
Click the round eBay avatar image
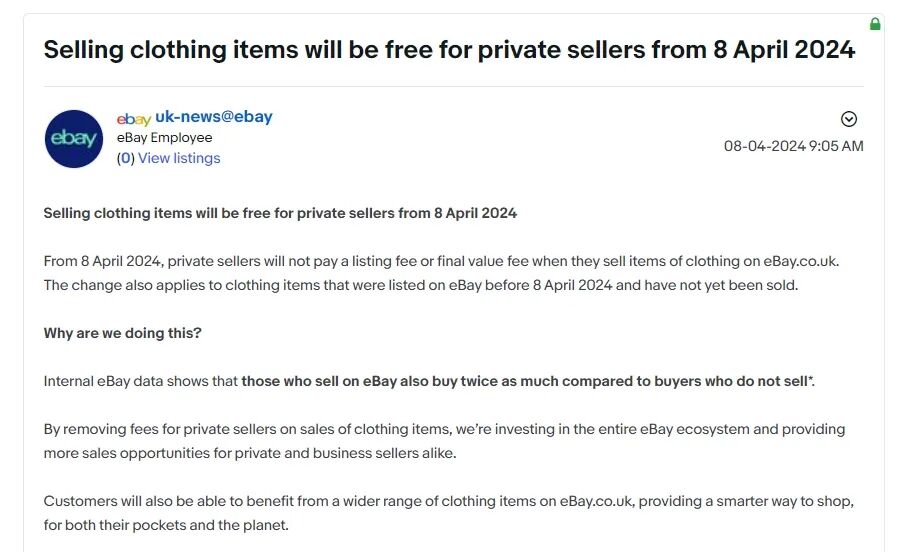(x=74, y=139)
